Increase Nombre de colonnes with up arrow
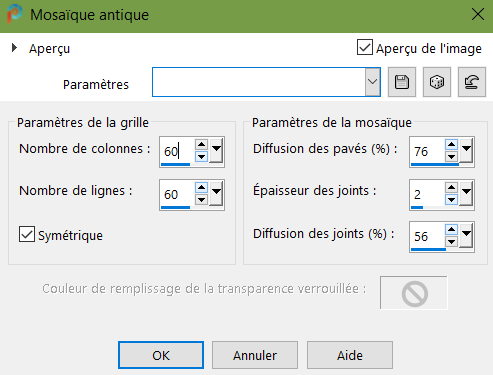The image size is (493, 375). click(x=201, y=145)
